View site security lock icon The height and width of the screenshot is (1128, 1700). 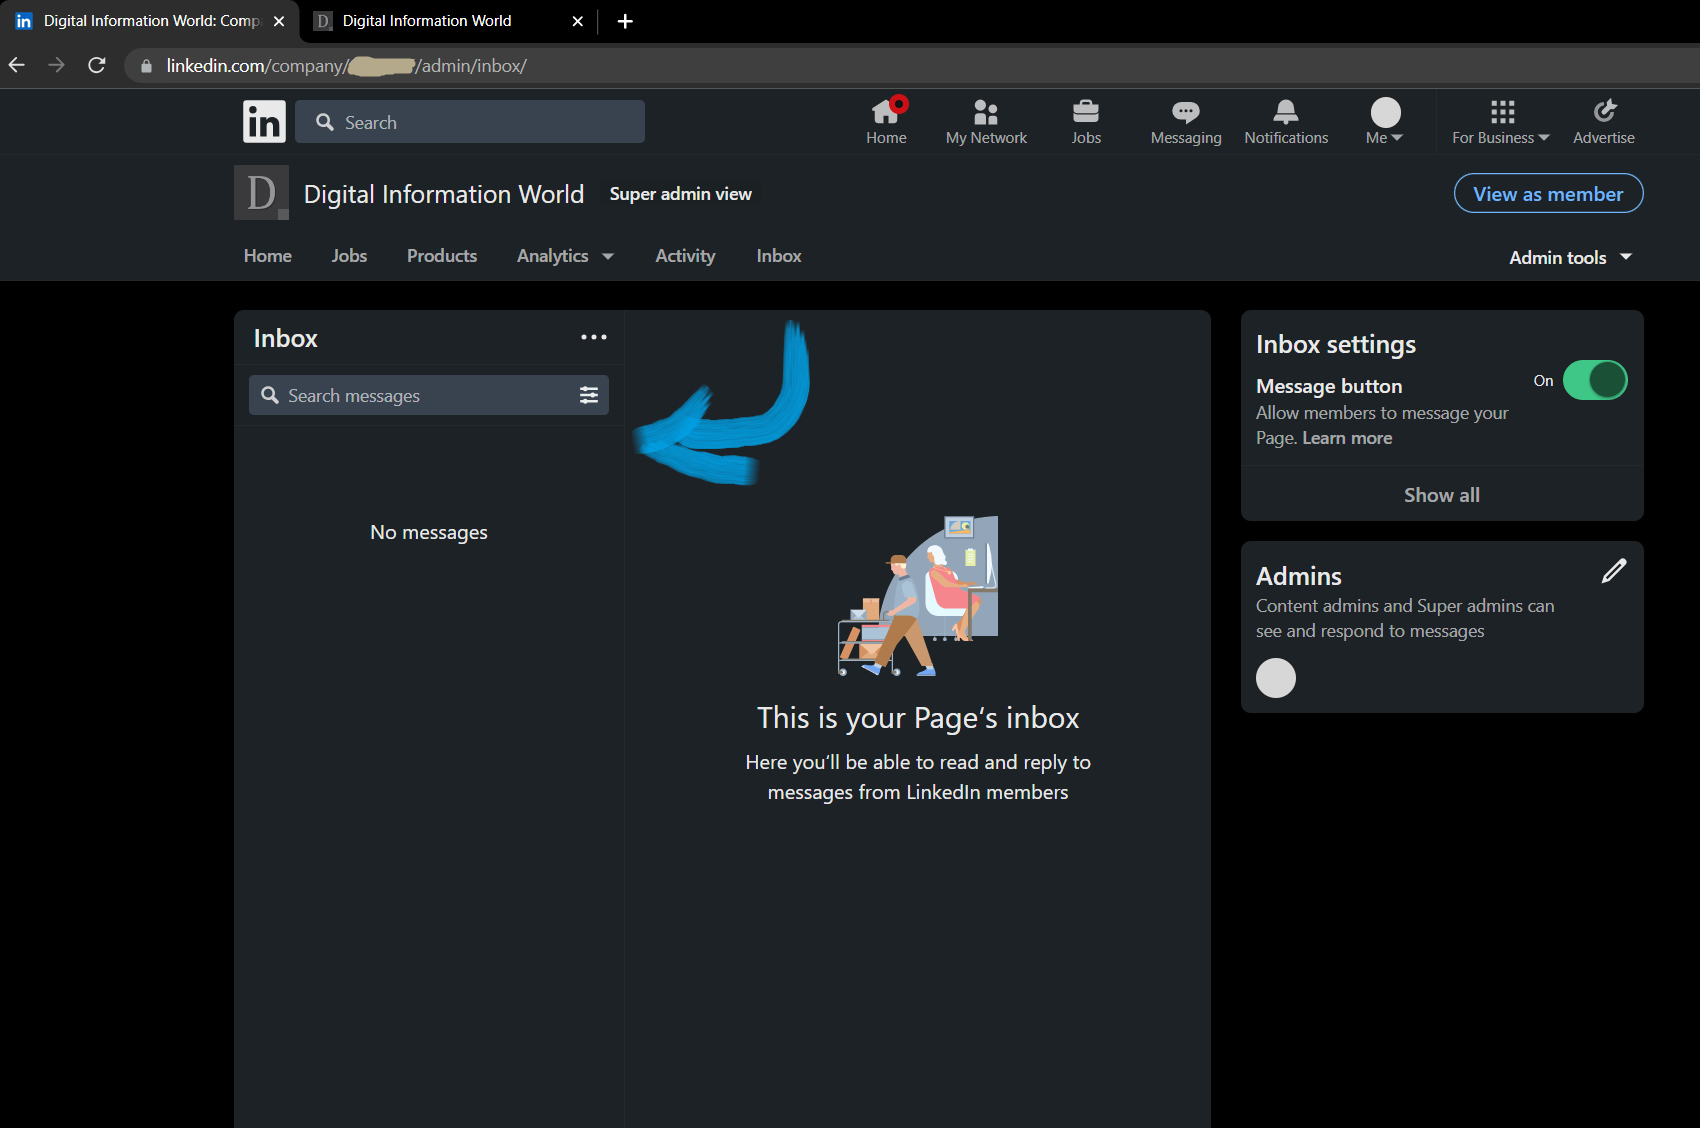pyautogui.click(x=147, y=66)
